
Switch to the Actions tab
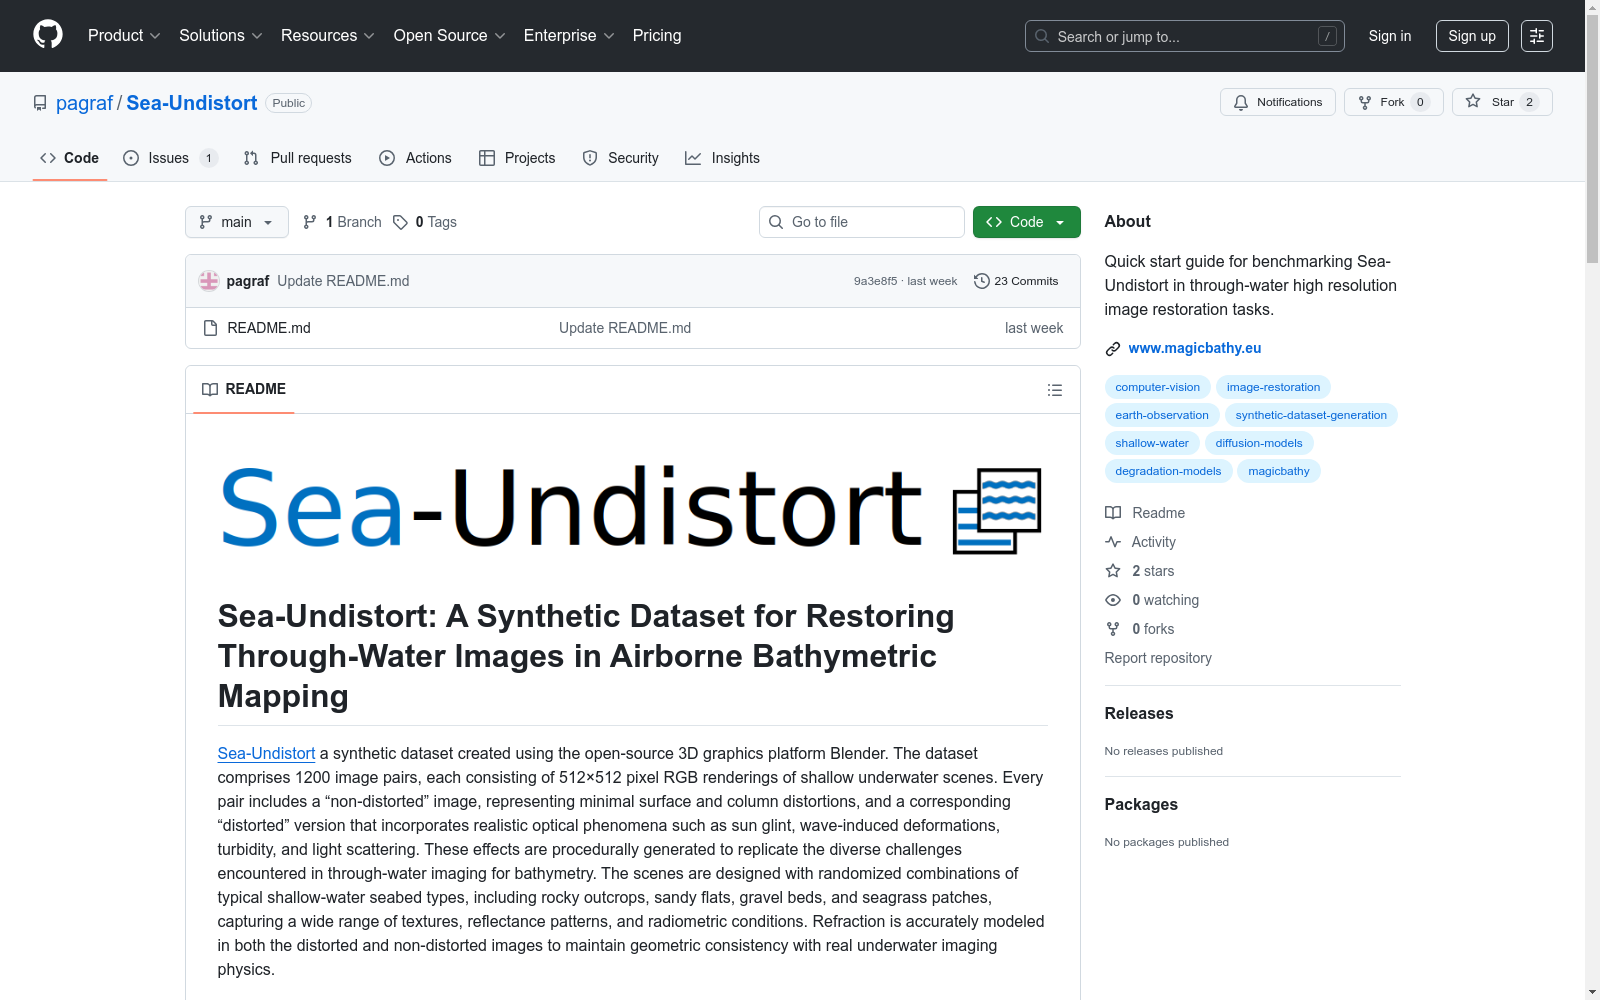tap(416, 158)
